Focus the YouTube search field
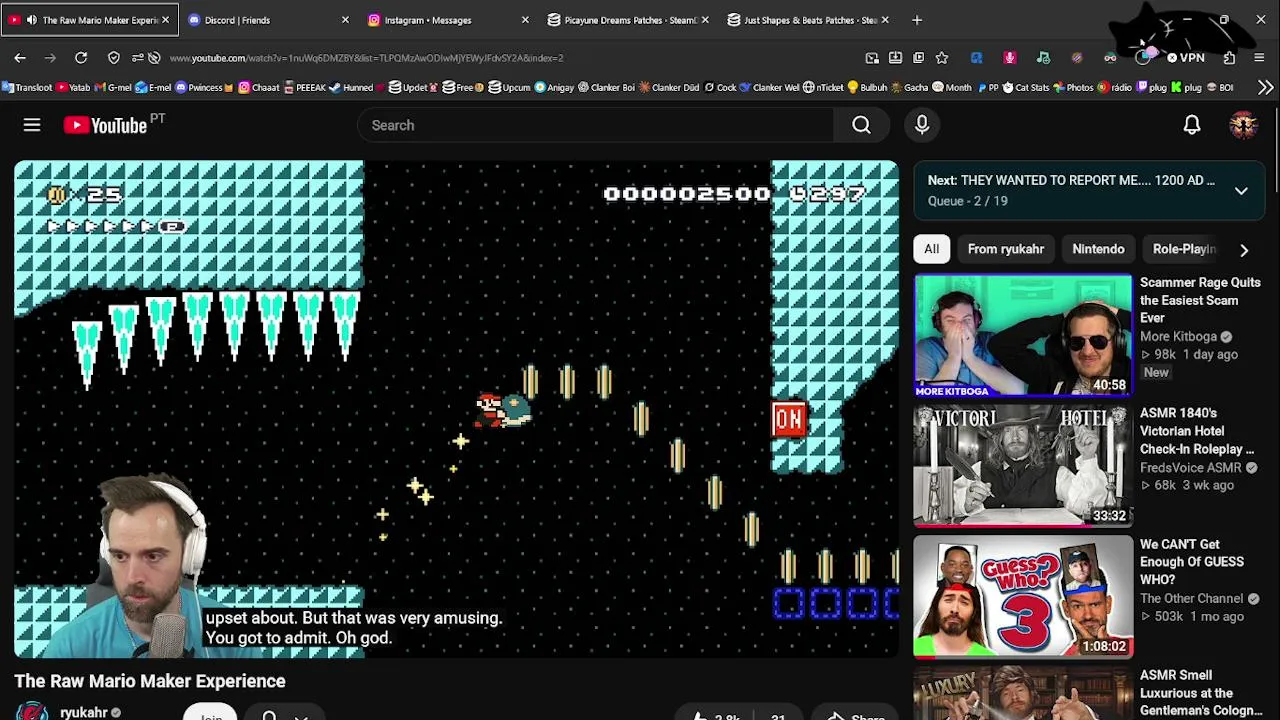Viewport: 1280px width, 720px height. click(595, 125)
